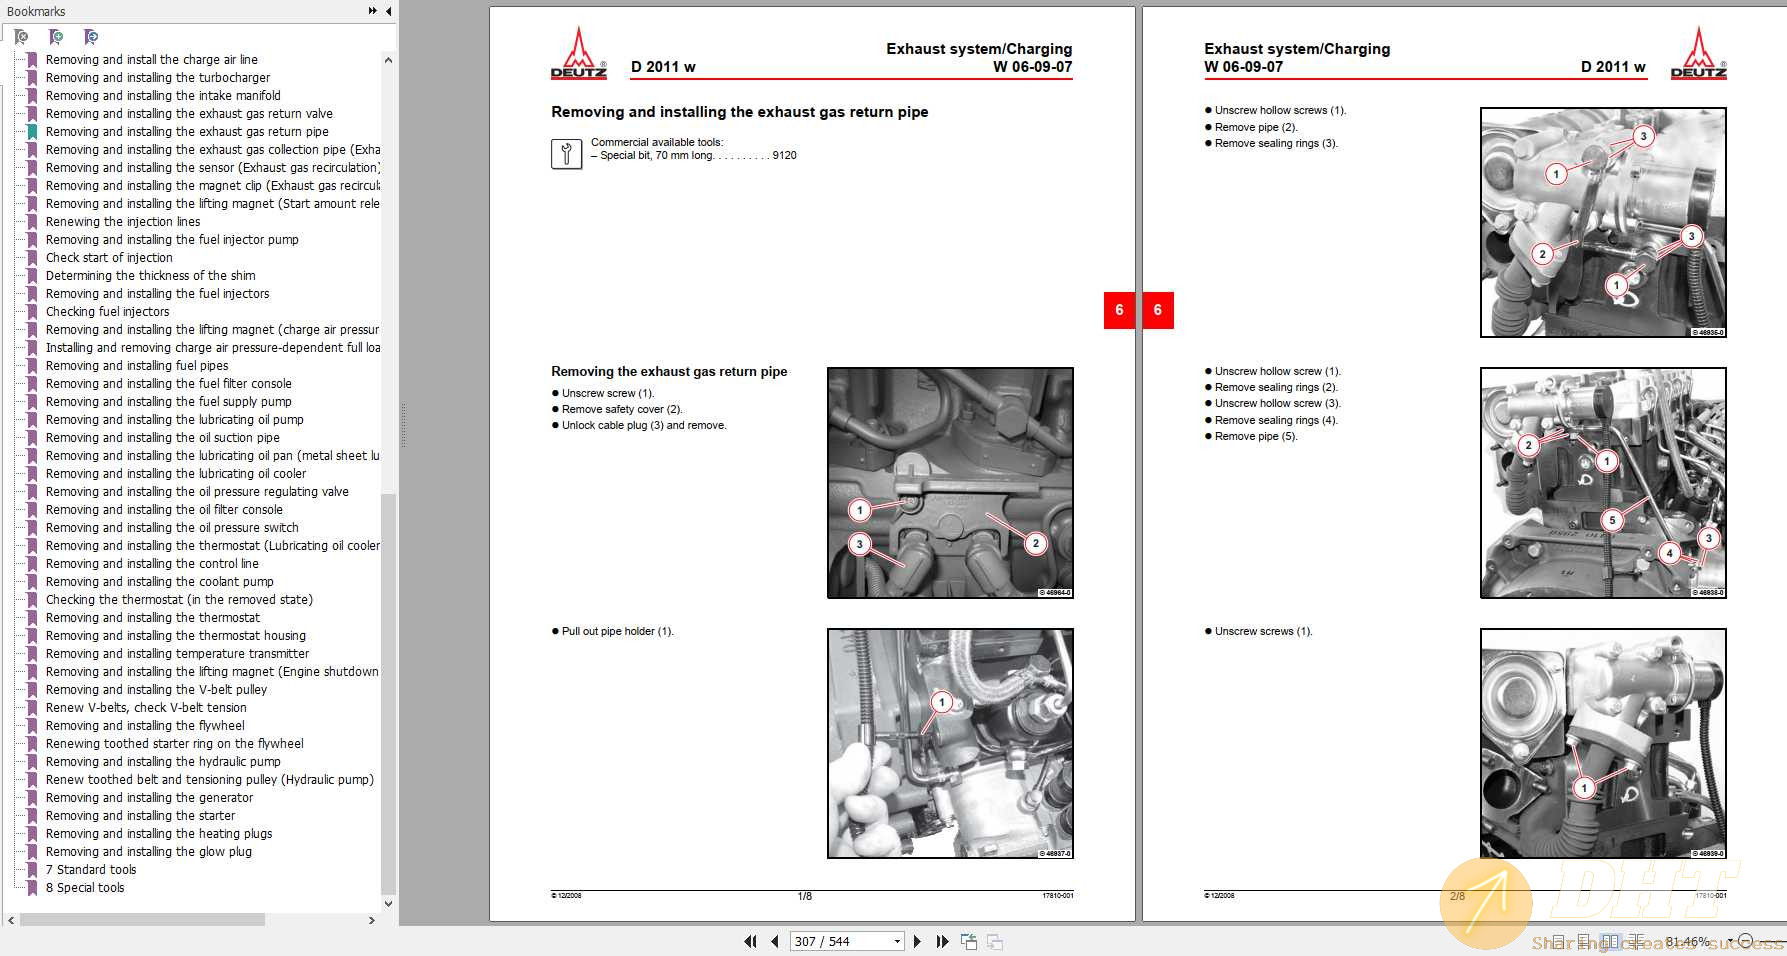Image resolution: width=1787 pixels, height=956 pixels.
Task: Go to the first page with the double-left arrow
Action: tap(750, 941)
